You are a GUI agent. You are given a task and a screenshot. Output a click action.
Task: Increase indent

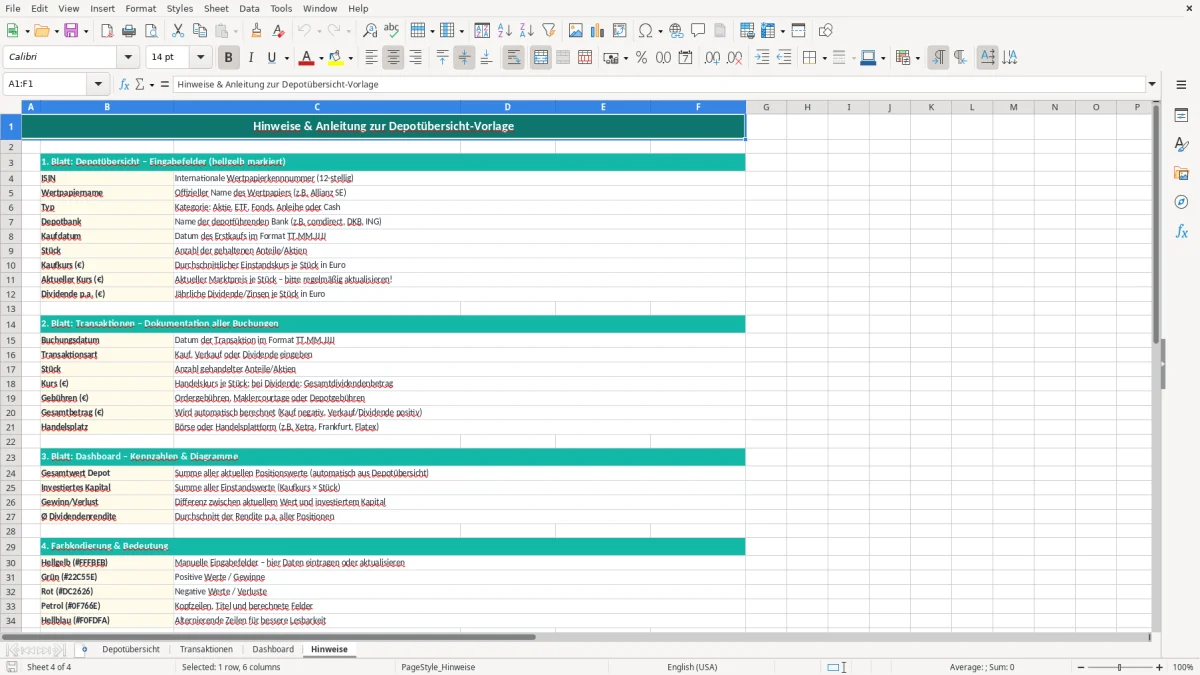pos(762,58)
